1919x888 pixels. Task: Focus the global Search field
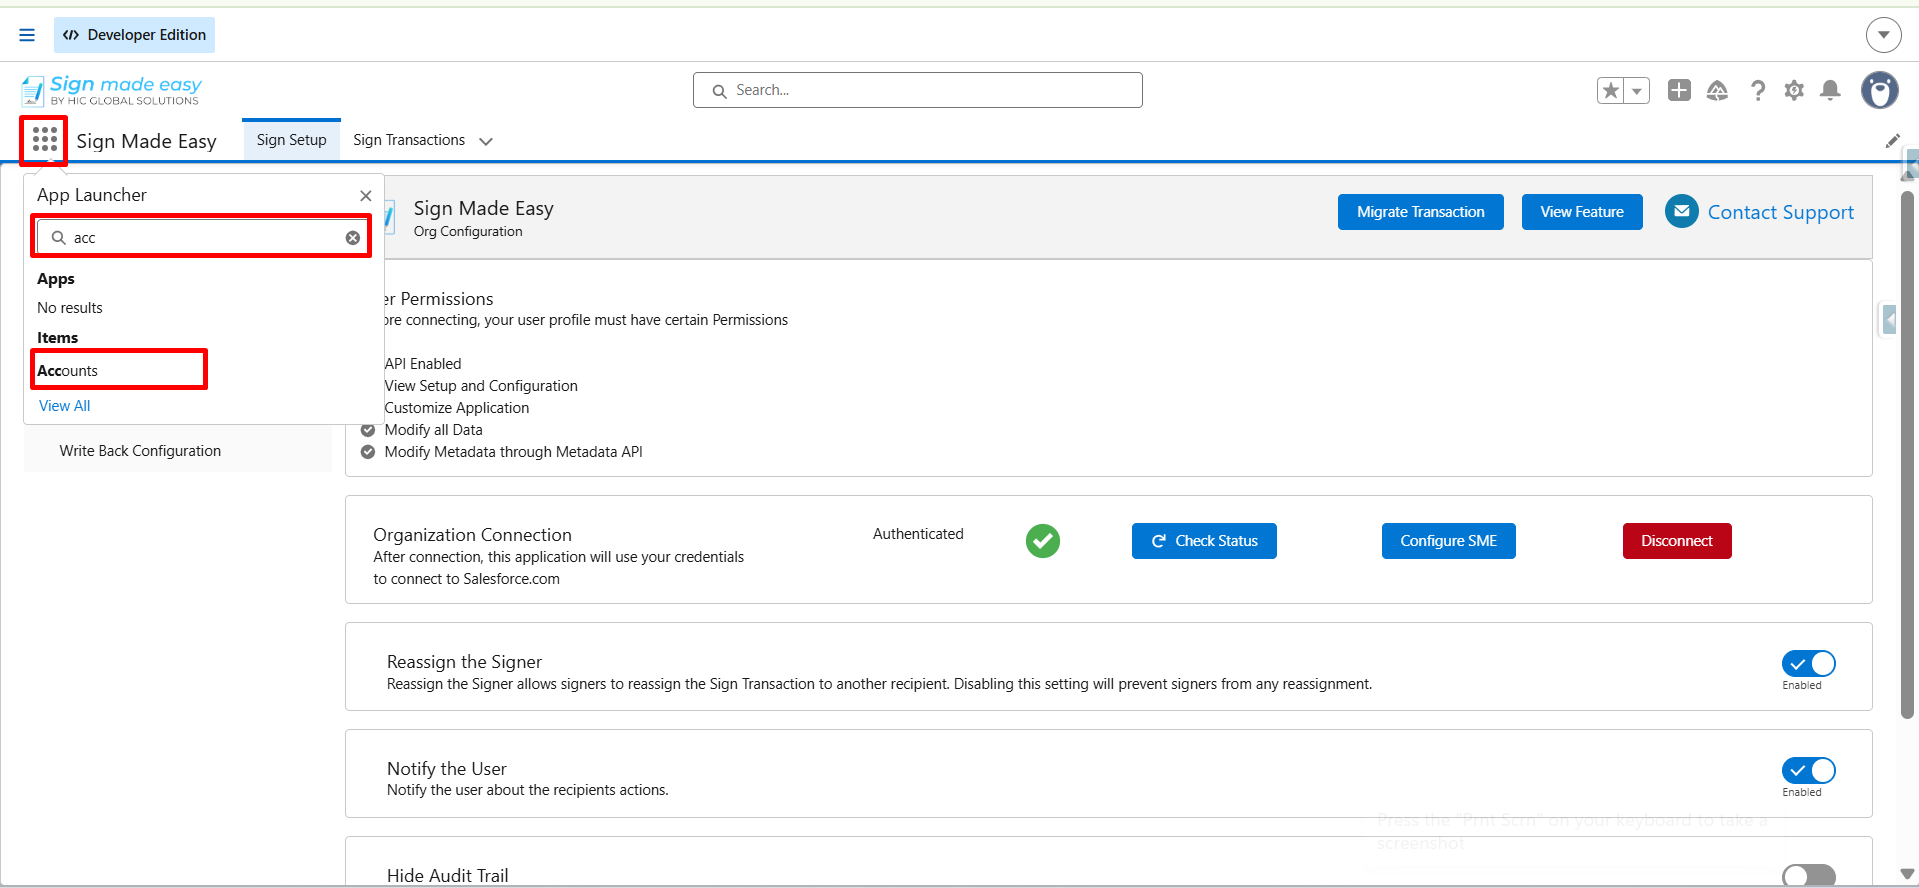pyautogui.click(x=917, y=90)
